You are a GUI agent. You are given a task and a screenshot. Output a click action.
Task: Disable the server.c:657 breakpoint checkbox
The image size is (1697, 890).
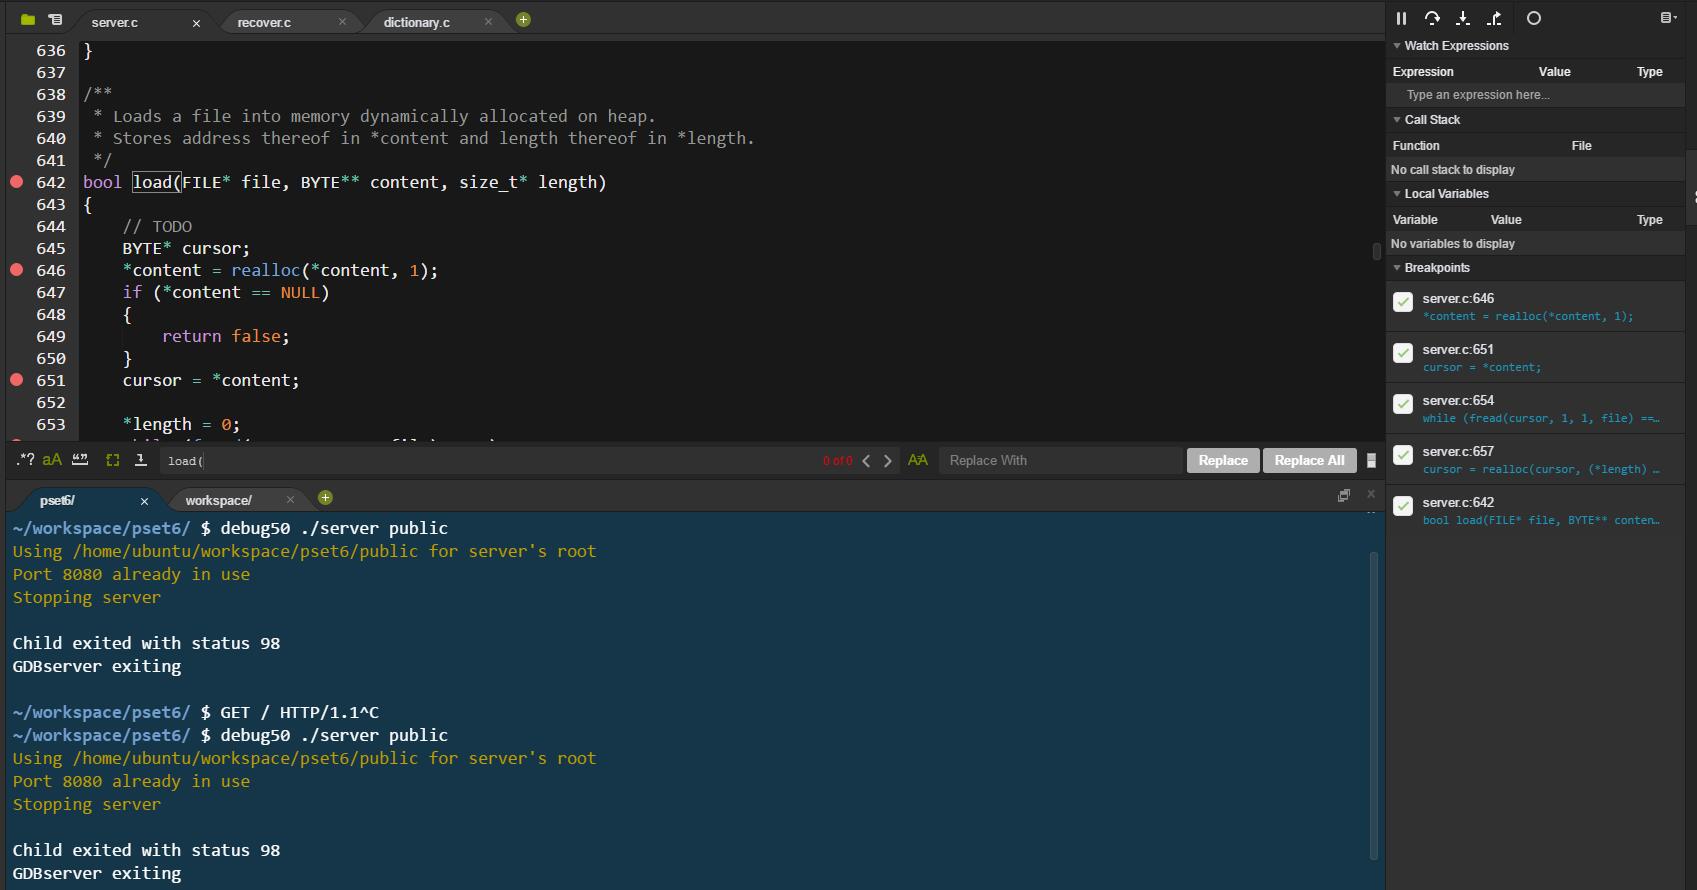1403,455
